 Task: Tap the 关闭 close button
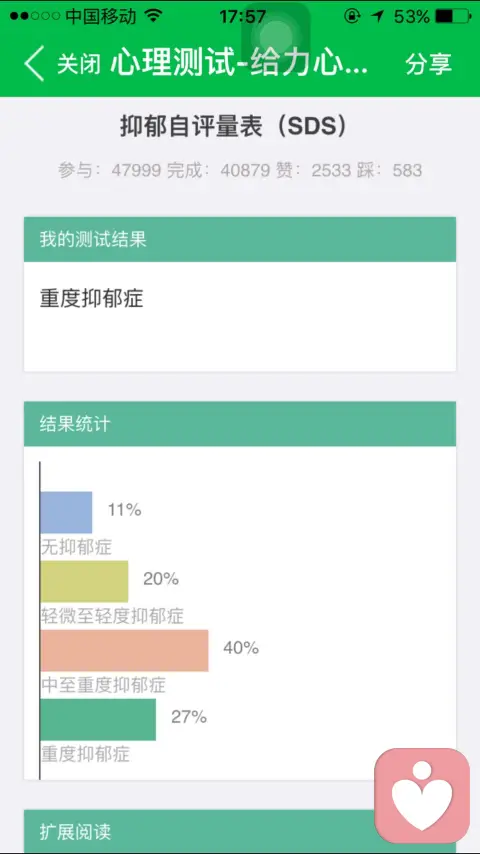point(79,64)
